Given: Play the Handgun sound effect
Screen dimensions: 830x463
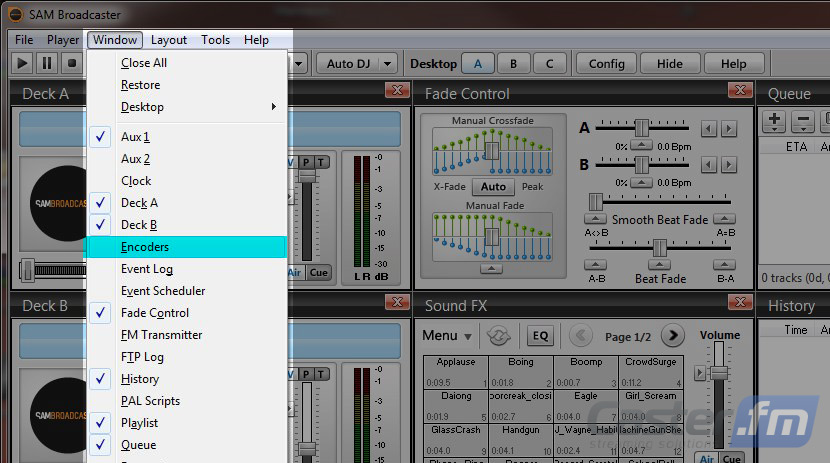Looking at the screenshot, I should pos(521,440).
